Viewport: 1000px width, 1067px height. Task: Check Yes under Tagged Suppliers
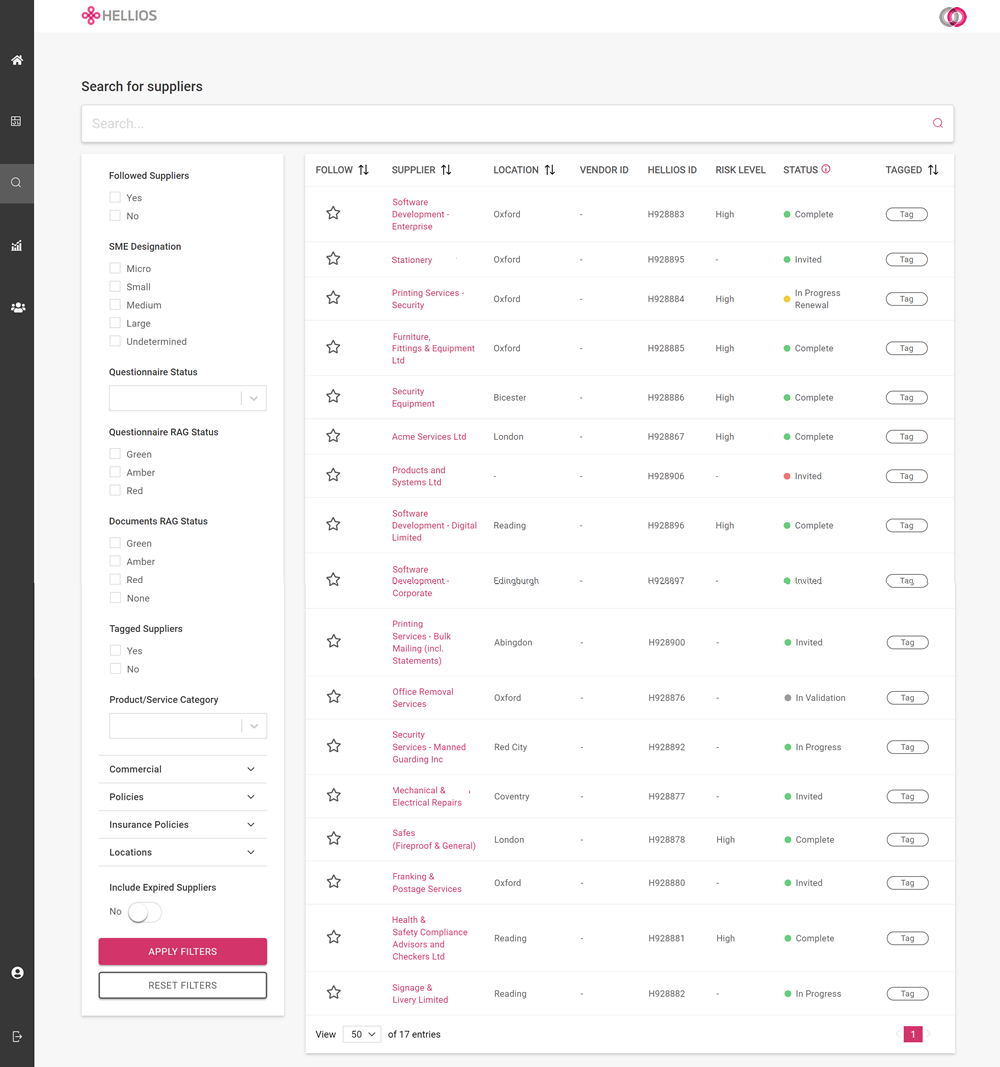pyautogui.click(x=115, y=651)
